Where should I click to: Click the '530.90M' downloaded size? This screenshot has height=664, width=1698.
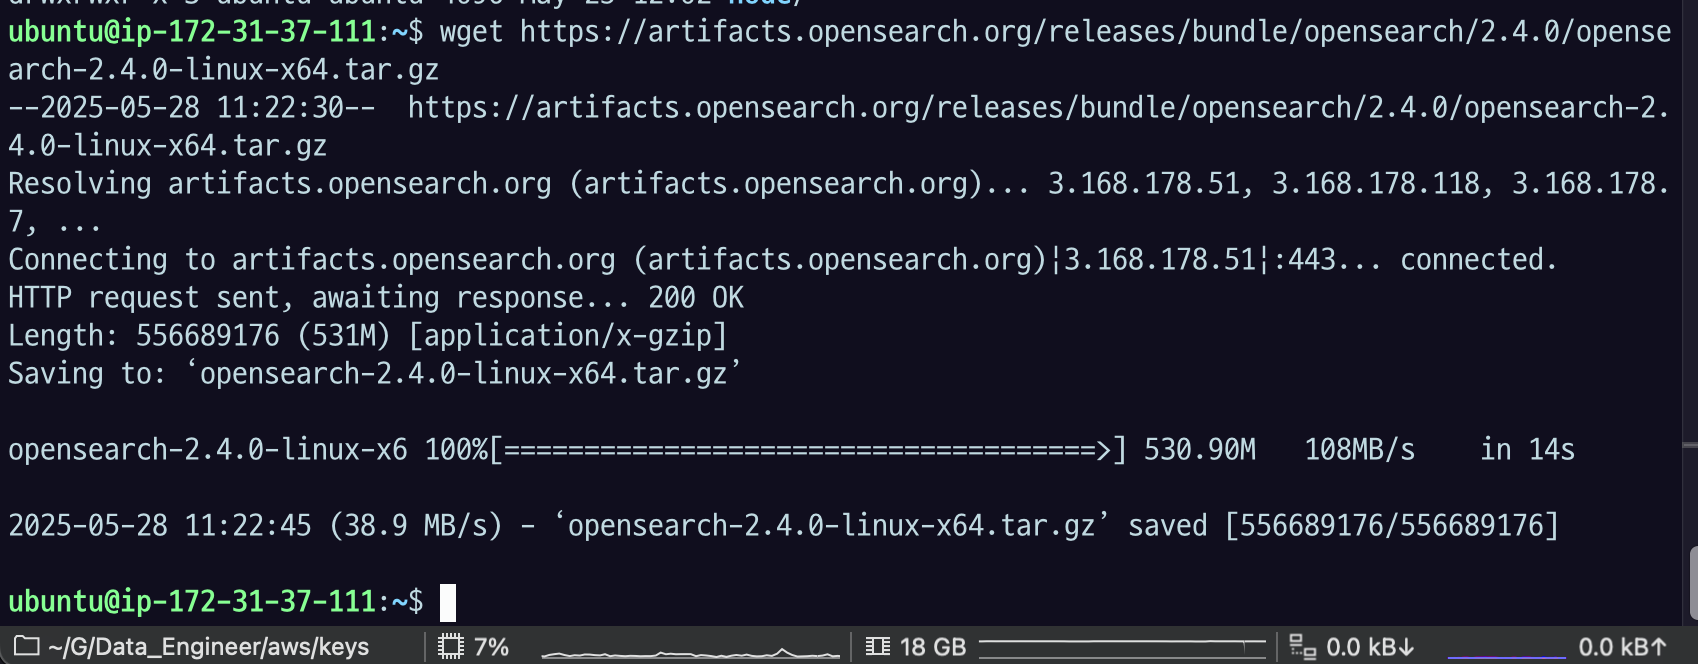(1199, 450)
